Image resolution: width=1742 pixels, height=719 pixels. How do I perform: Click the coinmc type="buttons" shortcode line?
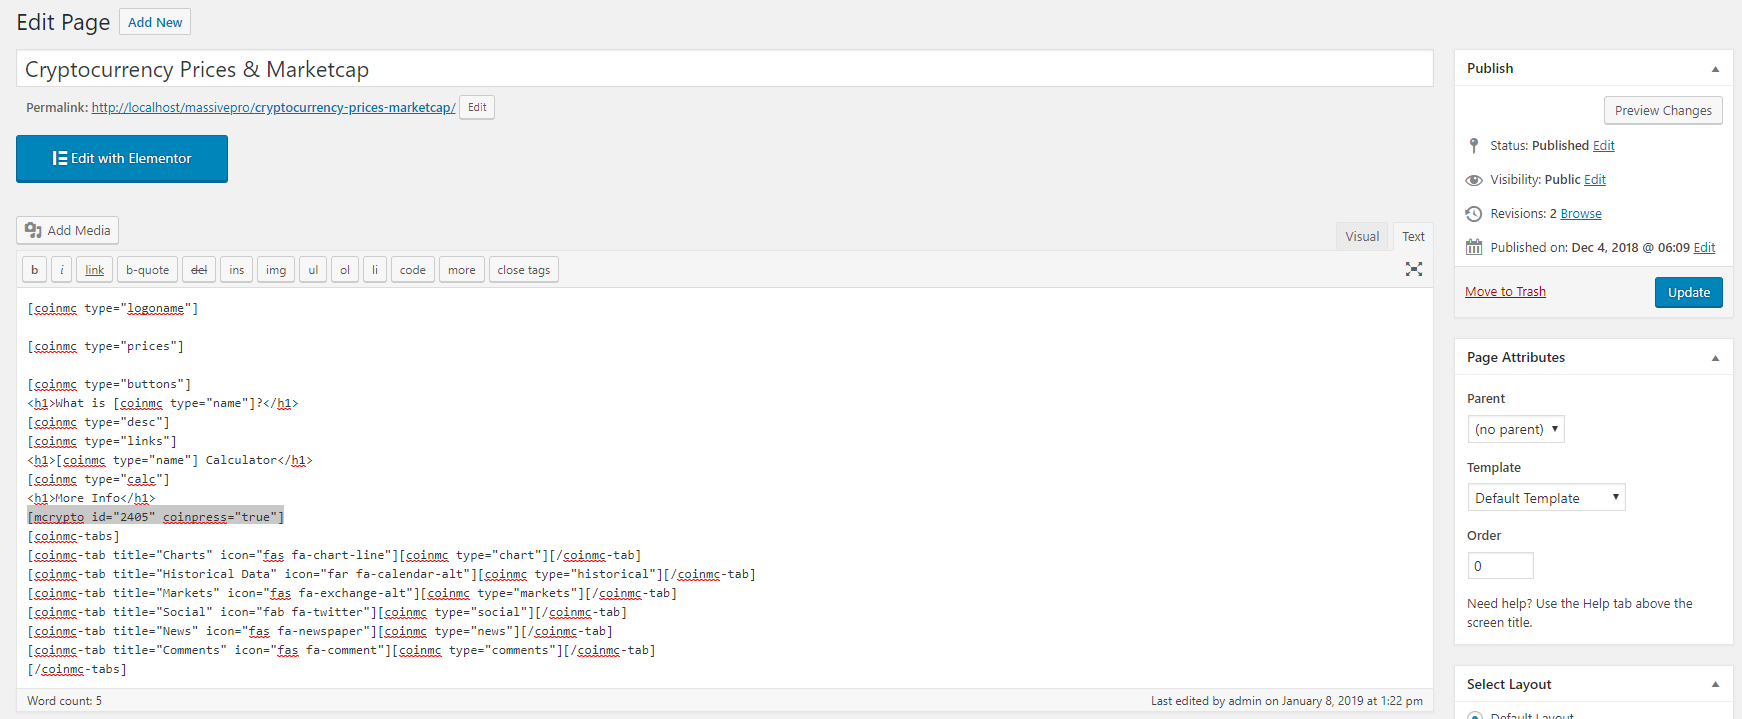point(109,385)
